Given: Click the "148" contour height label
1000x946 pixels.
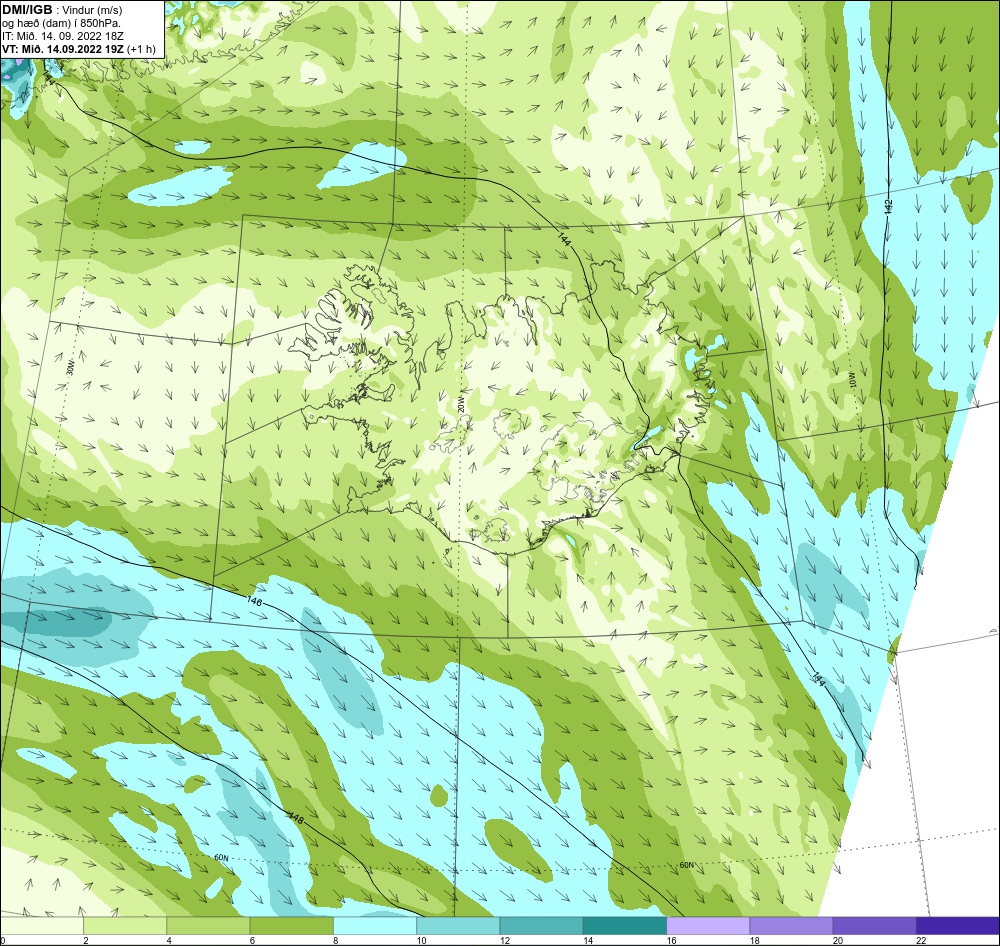Looking at the screenshot, I should pos(296,817).
